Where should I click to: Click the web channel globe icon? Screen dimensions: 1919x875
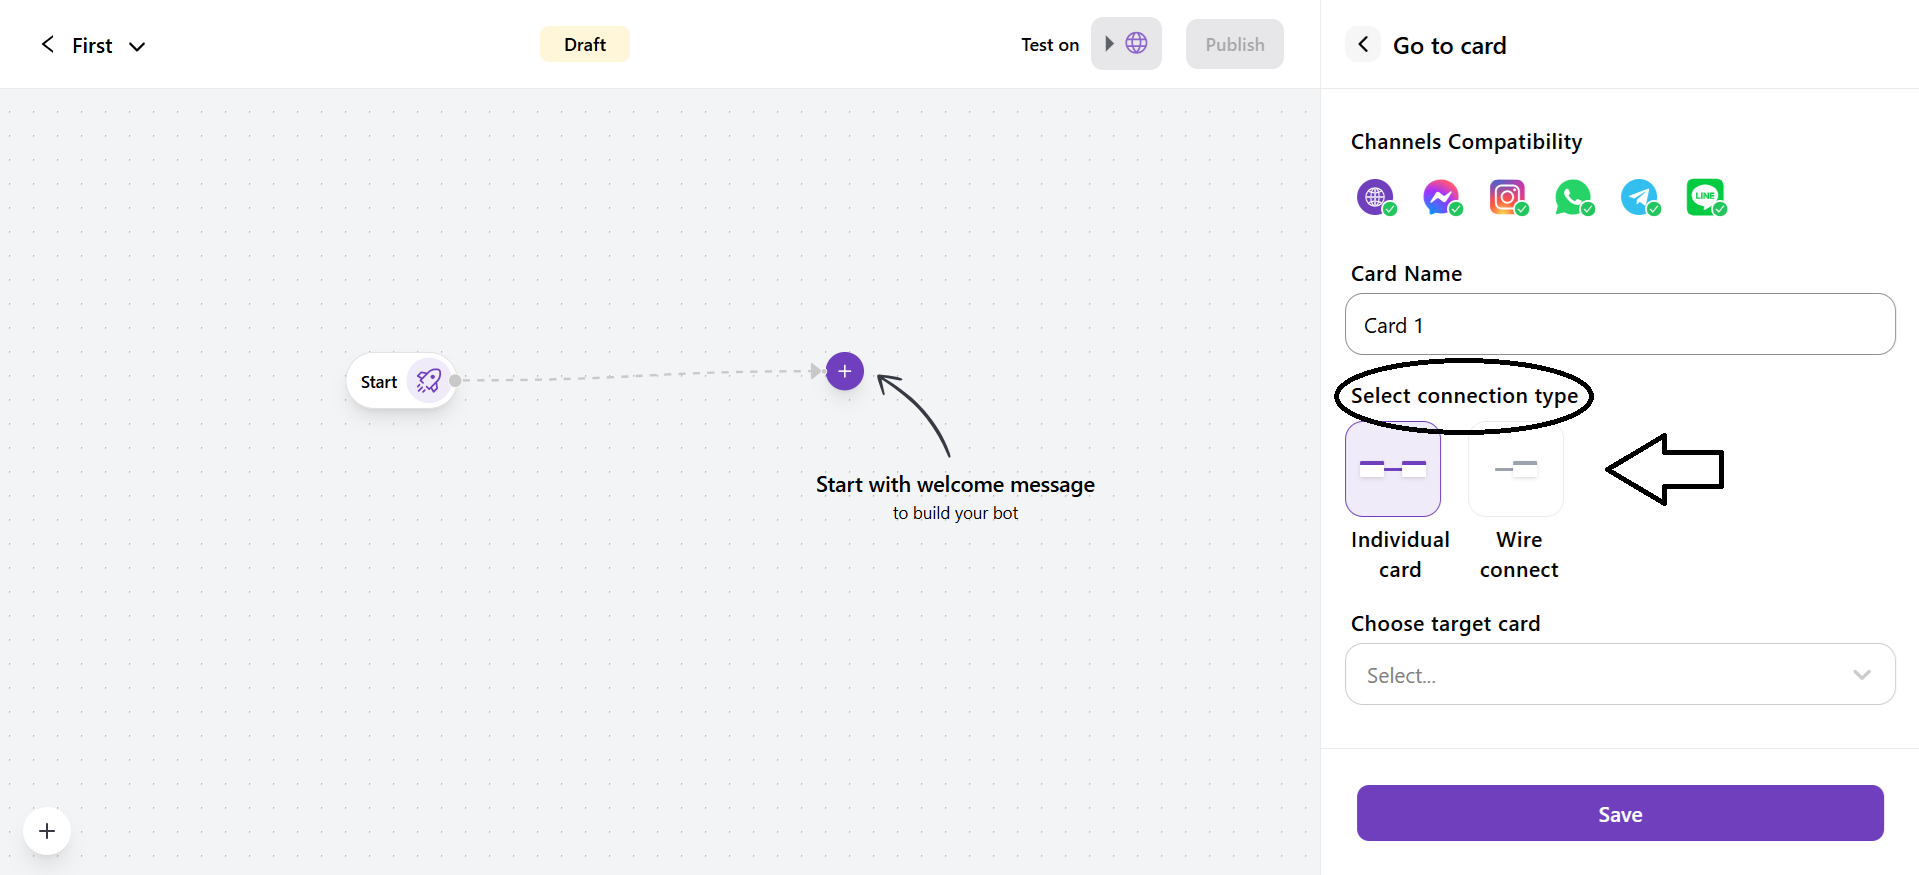pos(1375,197)
